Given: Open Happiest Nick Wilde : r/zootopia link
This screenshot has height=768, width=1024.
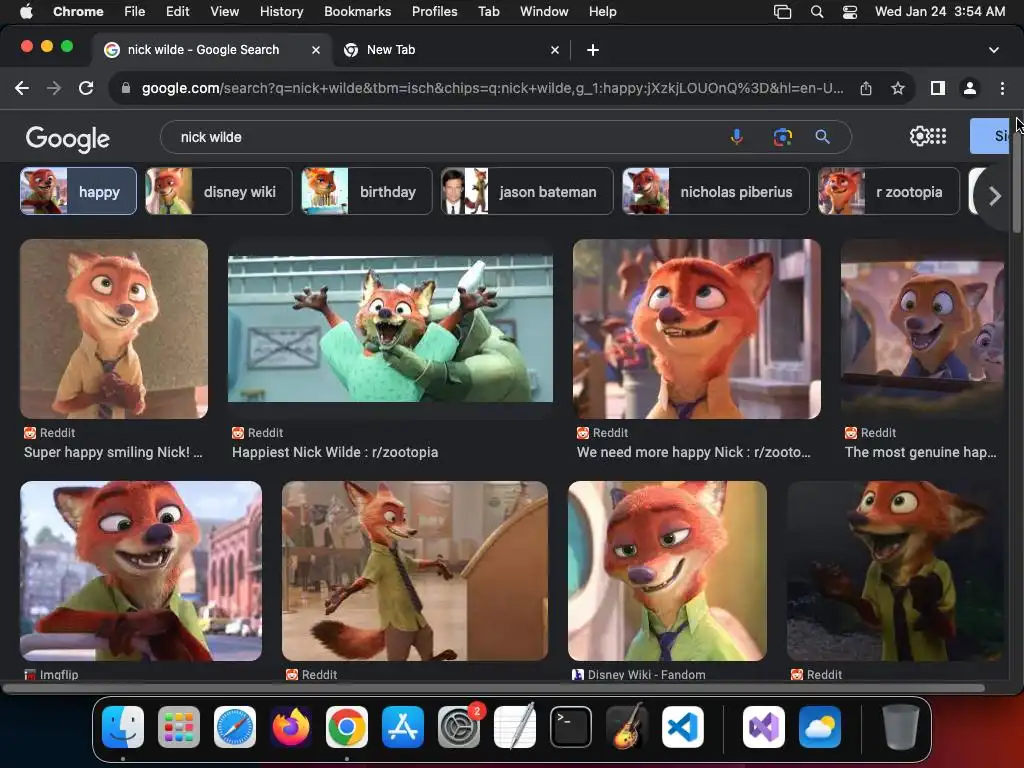Looking at the screenshot, I should tap(335, 452).
